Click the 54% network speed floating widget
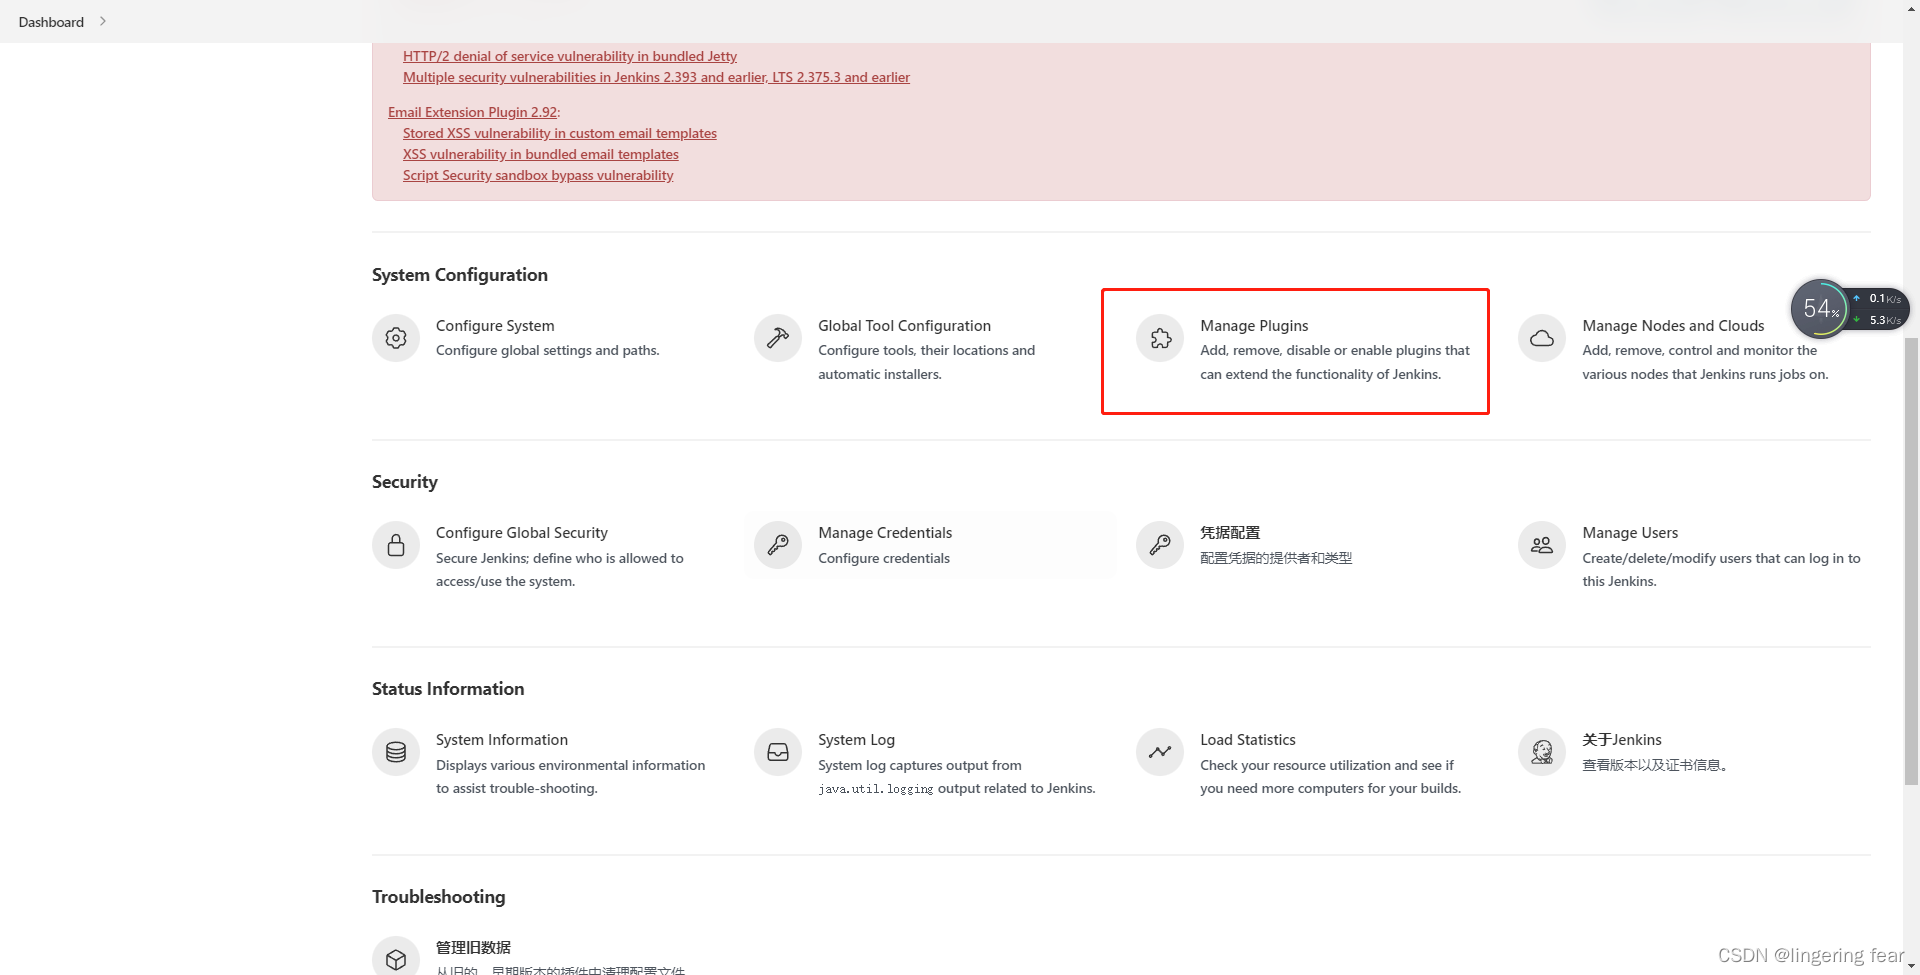 click(1849, 309)
